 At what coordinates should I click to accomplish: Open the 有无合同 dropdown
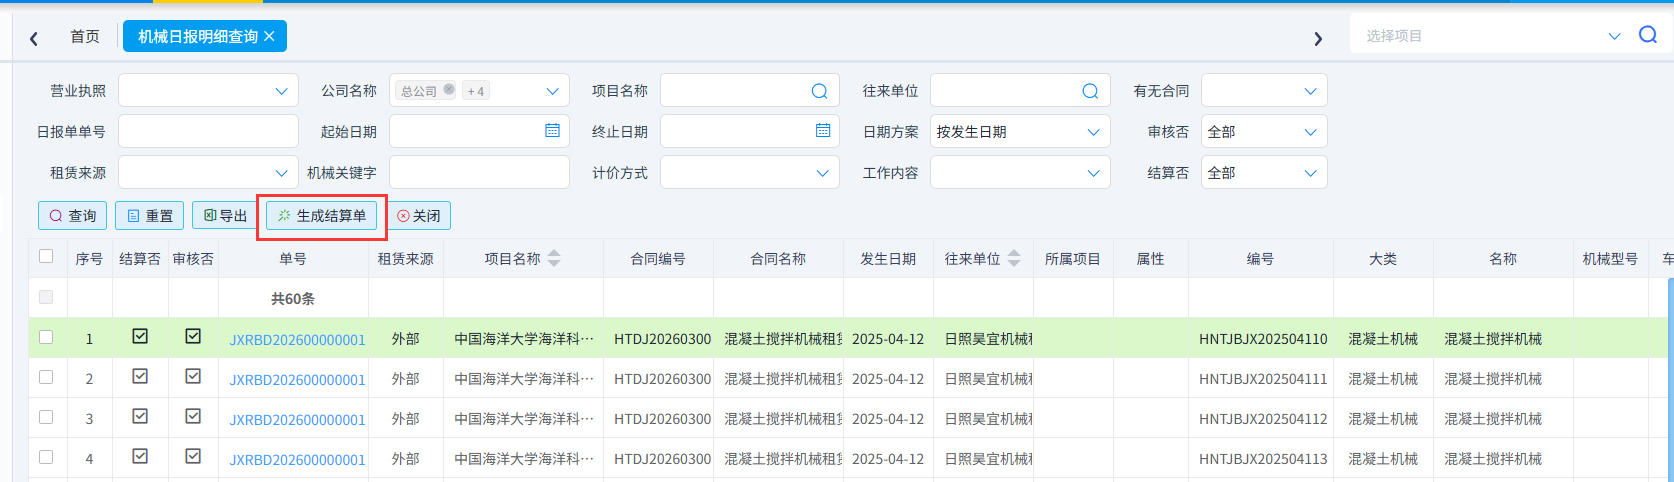pos(1264,90)
